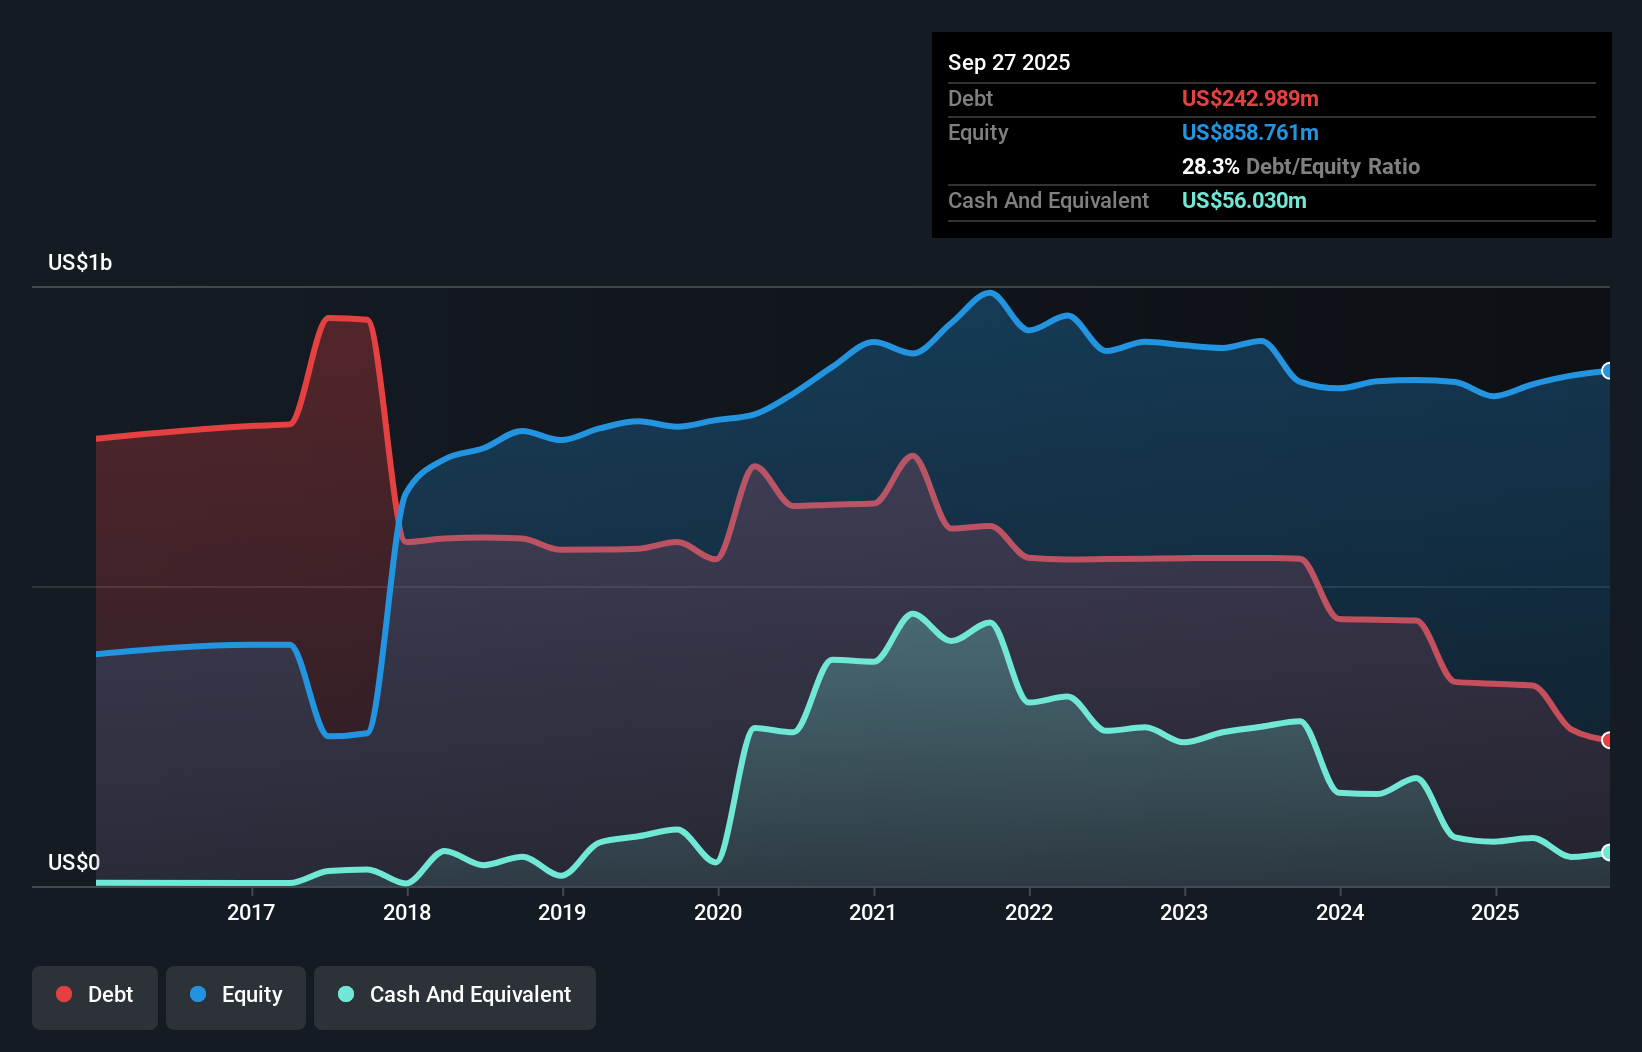The height and width of the screenshot is (1052, 1642).
Task: Toggle the Equity series legend button
Action: click(236, 997)
